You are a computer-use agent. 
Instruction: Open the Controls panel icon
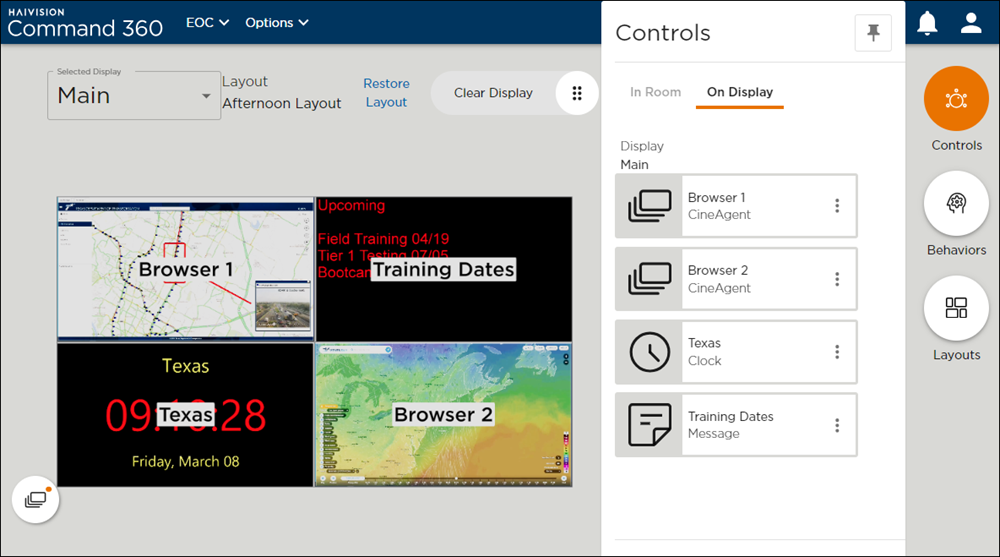pos(956,98)
